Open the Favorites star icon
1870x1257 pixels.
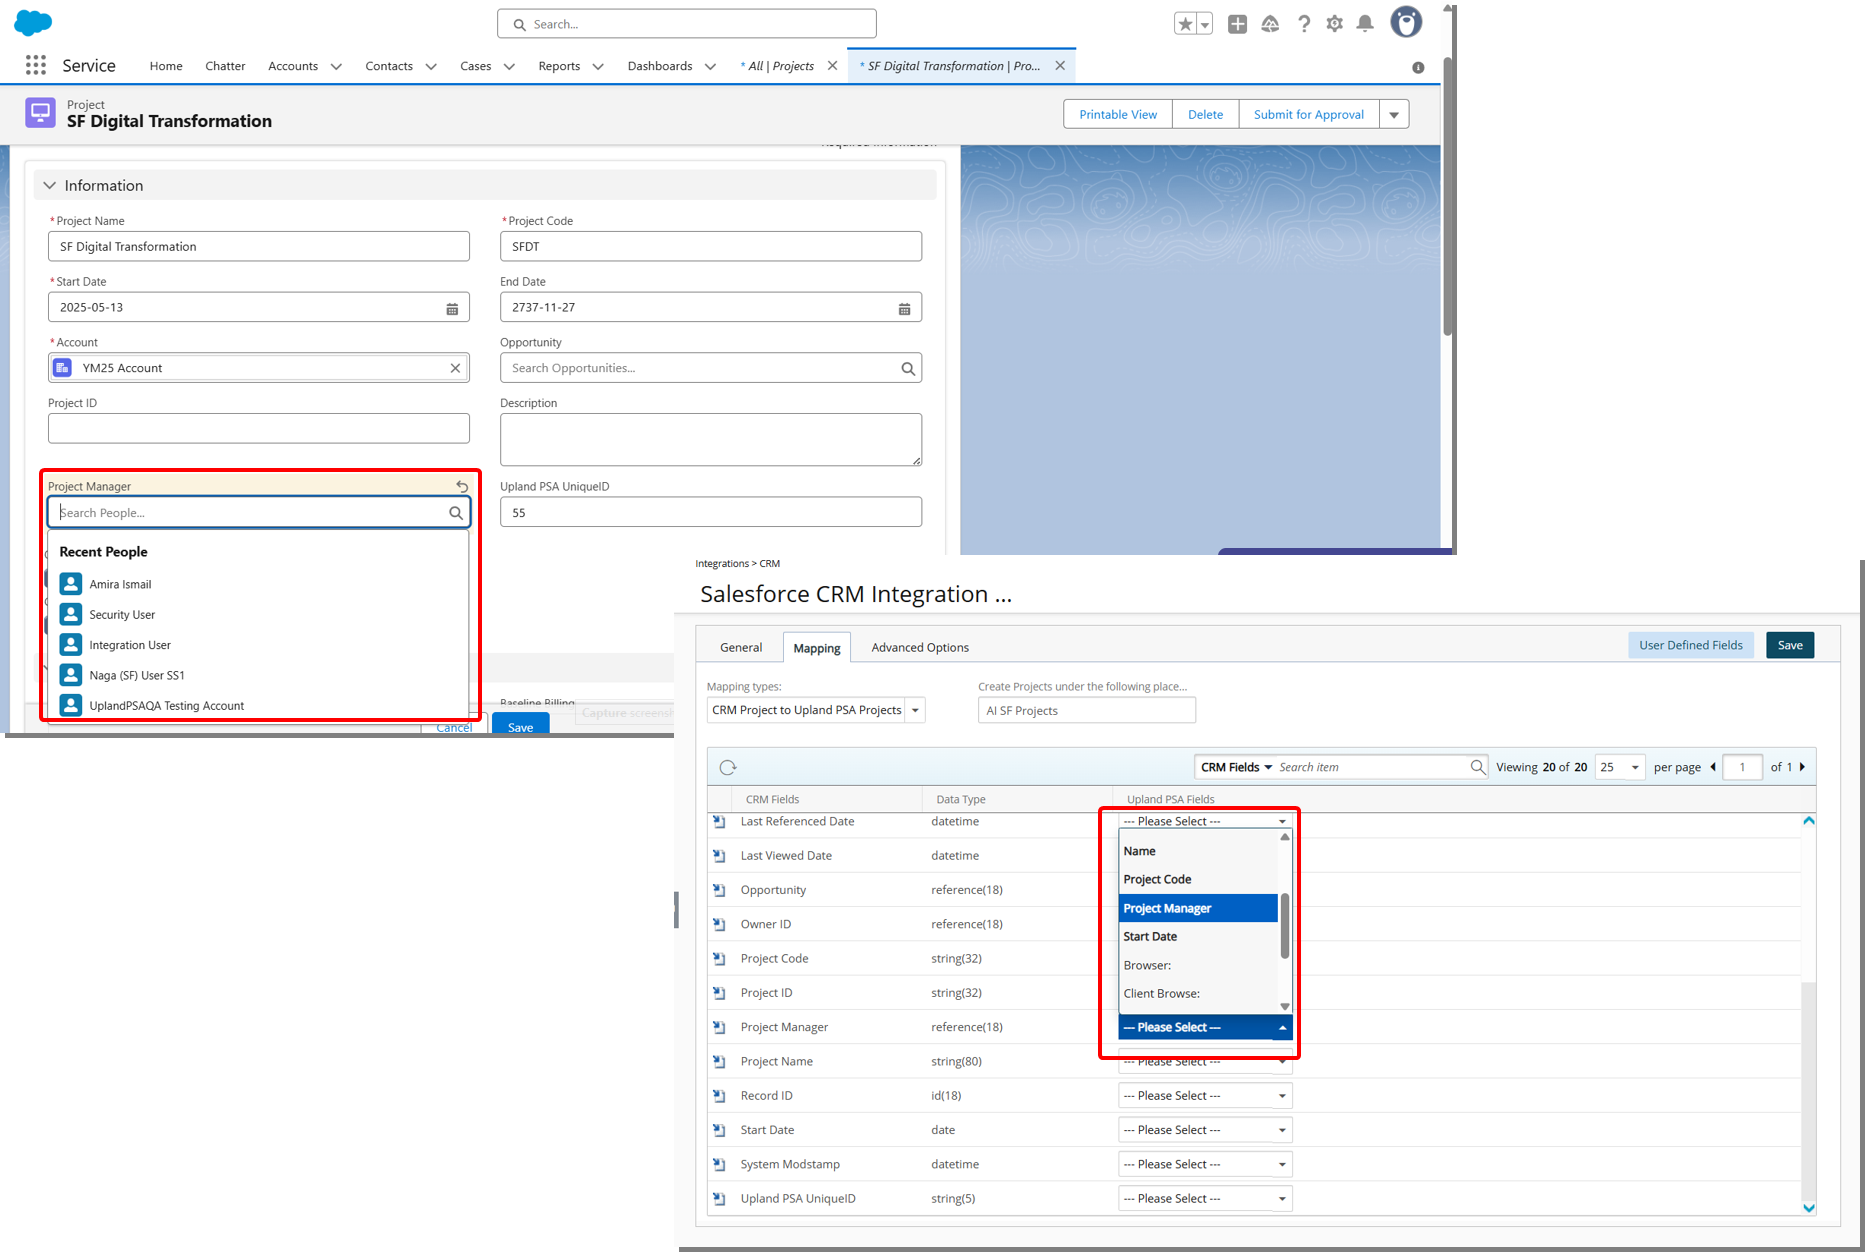pyautogui.click(x=1186, y=23)
